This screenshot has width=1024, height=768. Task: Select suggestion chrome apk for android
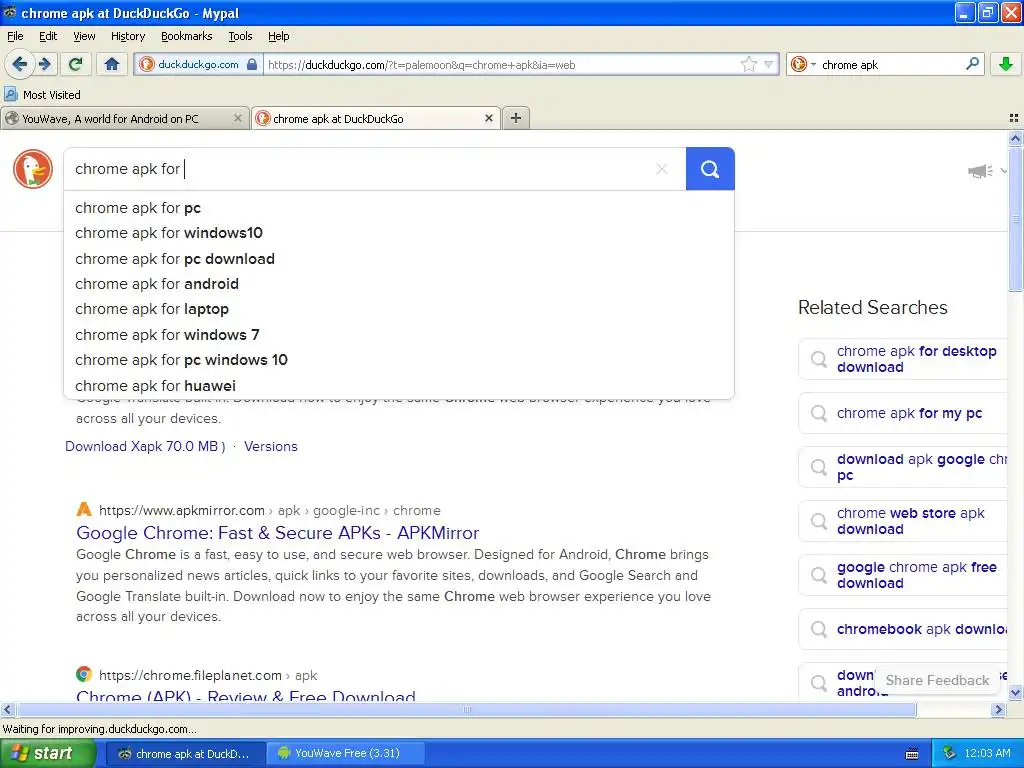coord(398,284)
